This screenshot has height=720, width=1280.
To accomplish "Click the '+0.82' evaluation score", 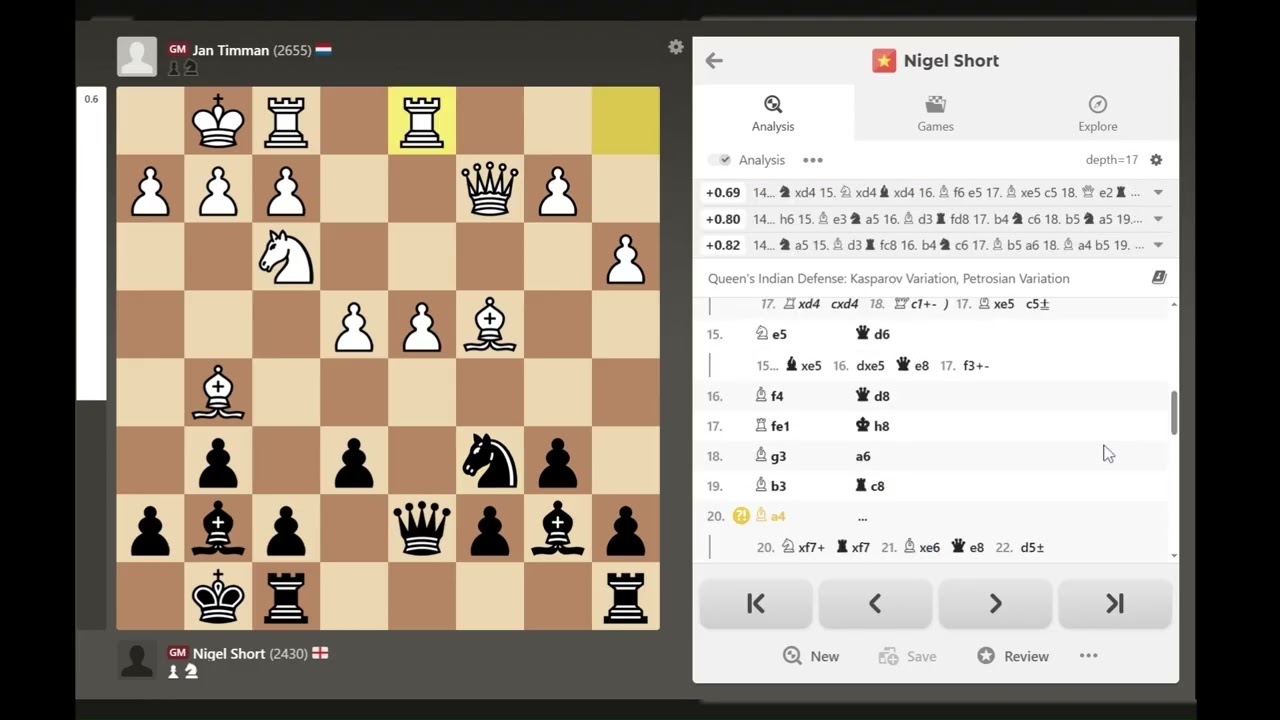I will (723, 245).
